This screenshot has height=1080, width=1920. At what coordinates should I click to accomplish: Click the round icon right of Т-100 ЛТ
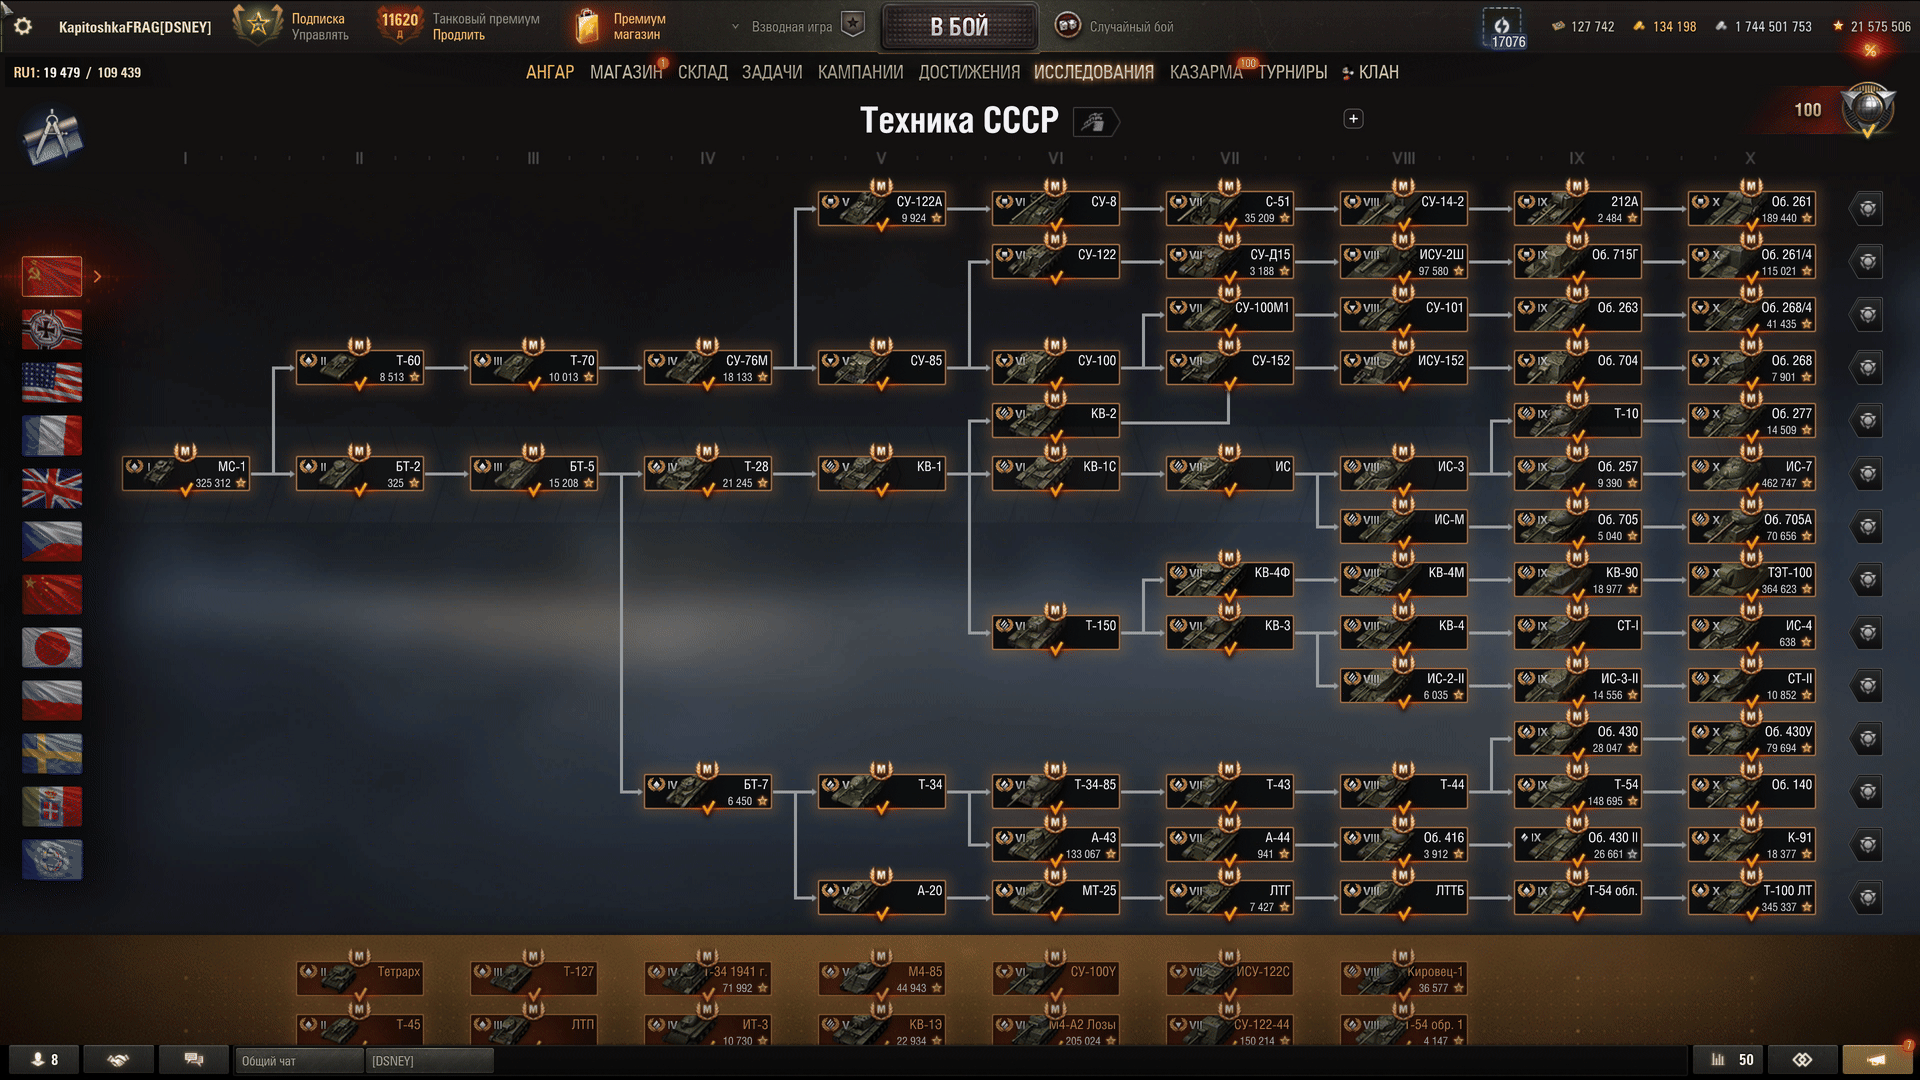[1867, 898]
